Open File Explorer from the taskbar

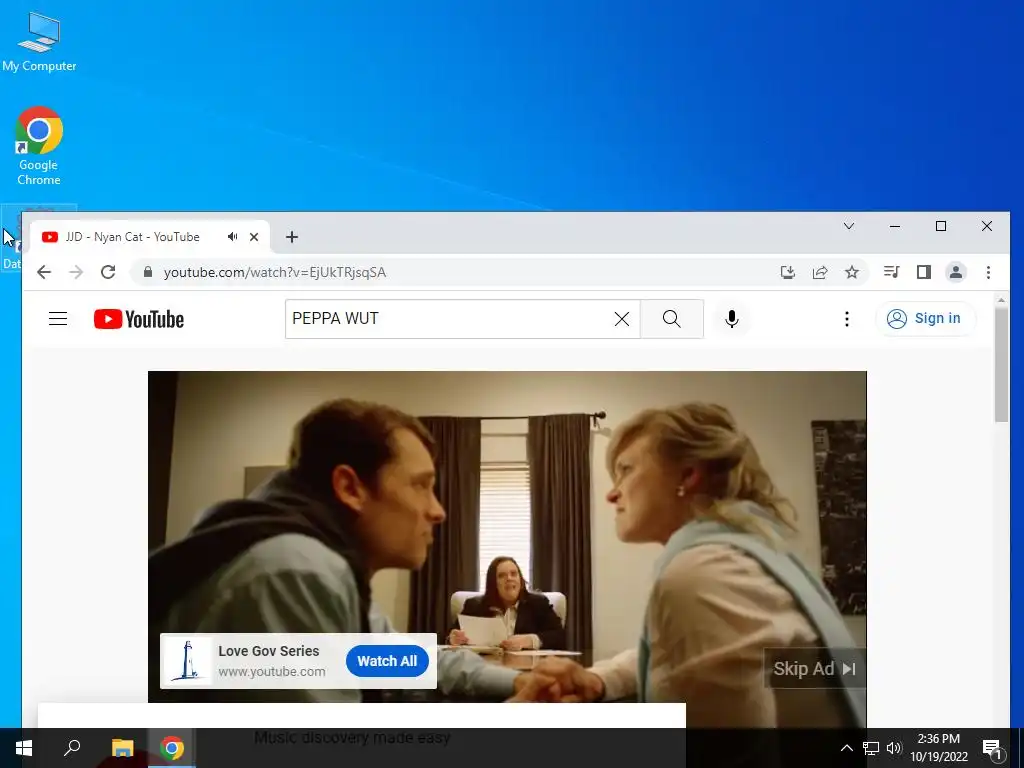[122, 748]
